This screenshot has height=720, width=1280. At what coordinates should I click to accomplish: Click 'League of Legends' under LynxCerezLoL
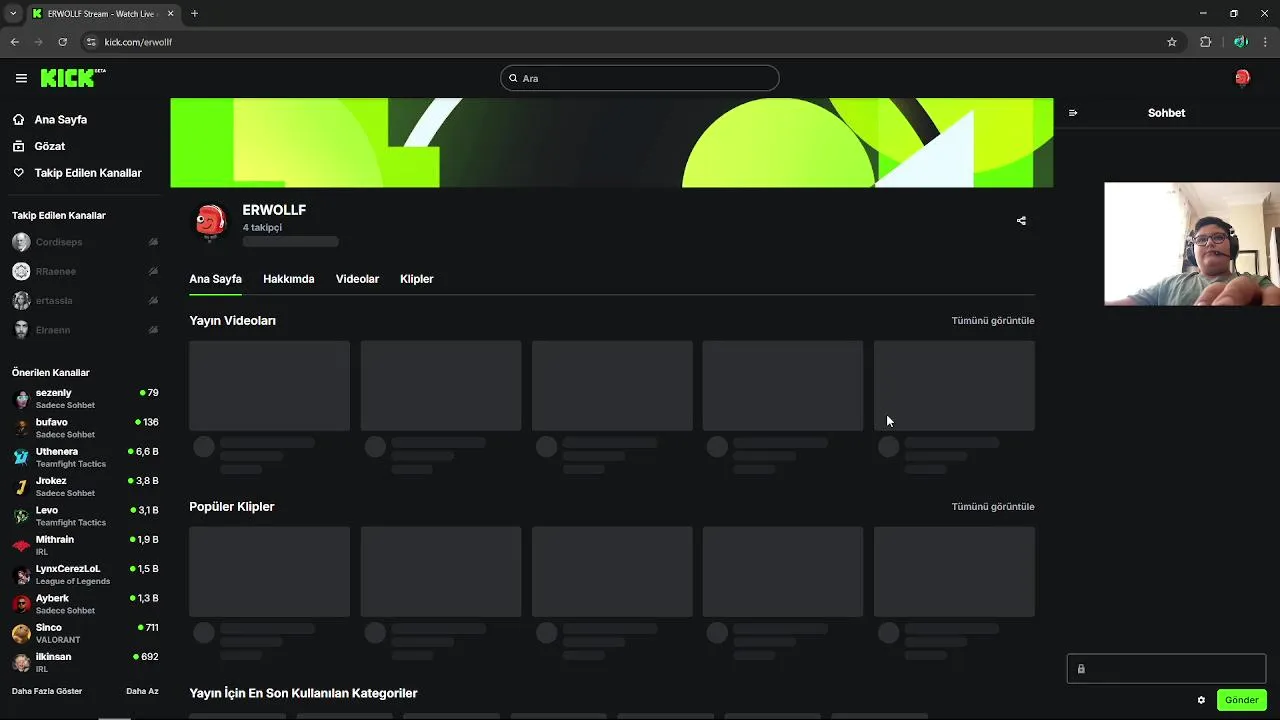73,581
